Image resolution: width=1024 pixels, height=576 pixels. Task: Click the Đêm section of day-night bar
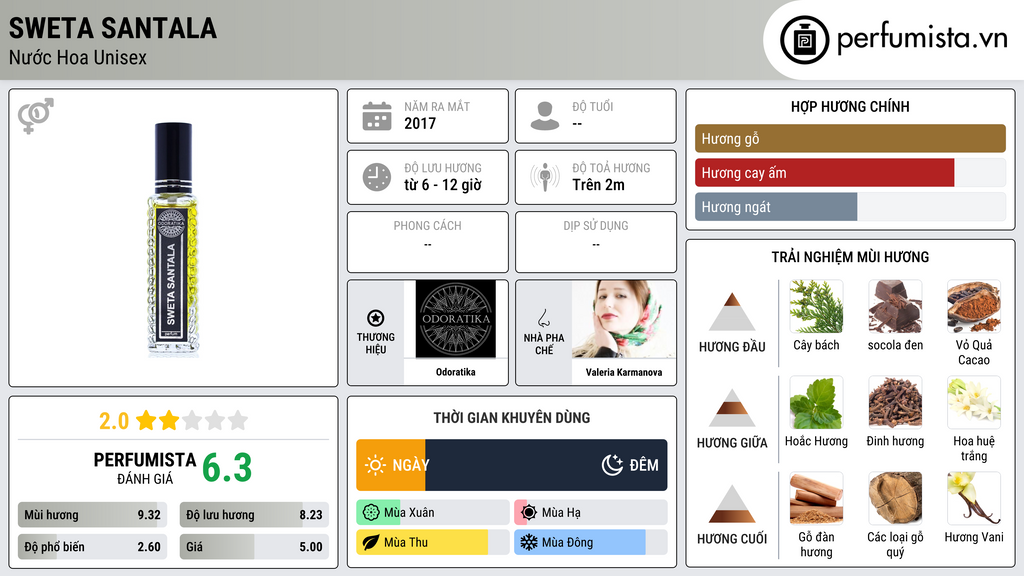(x=546, y=465)
